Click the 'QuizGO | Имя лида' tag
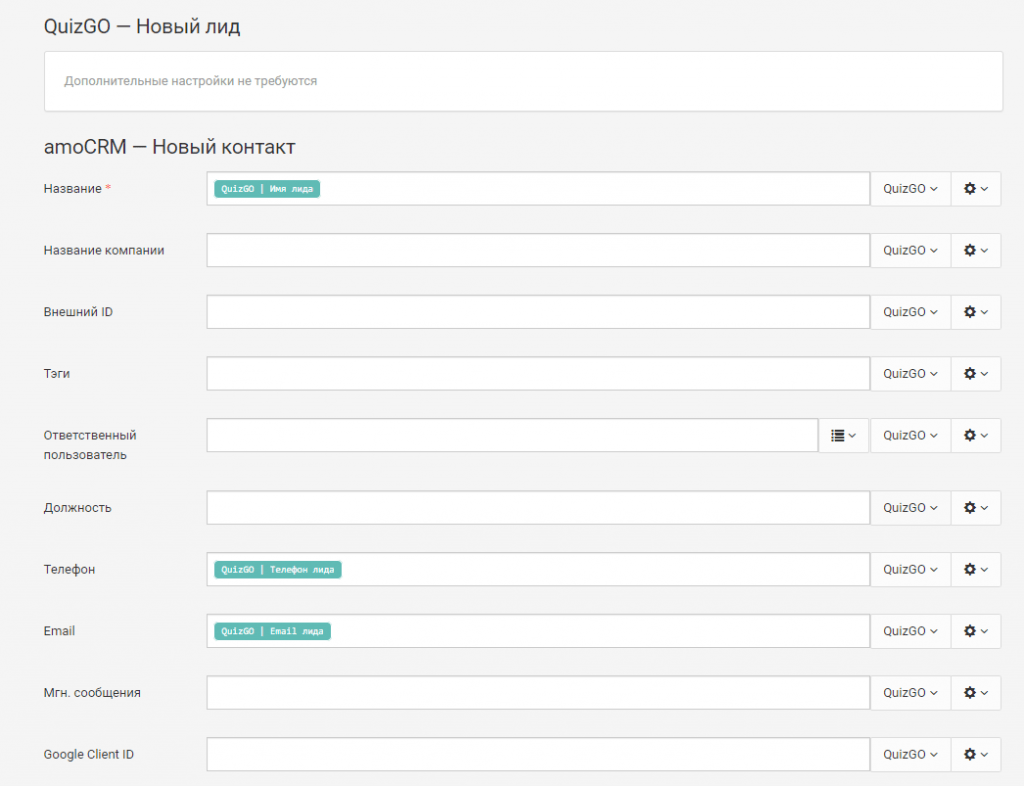 click(x=267, y=189)
